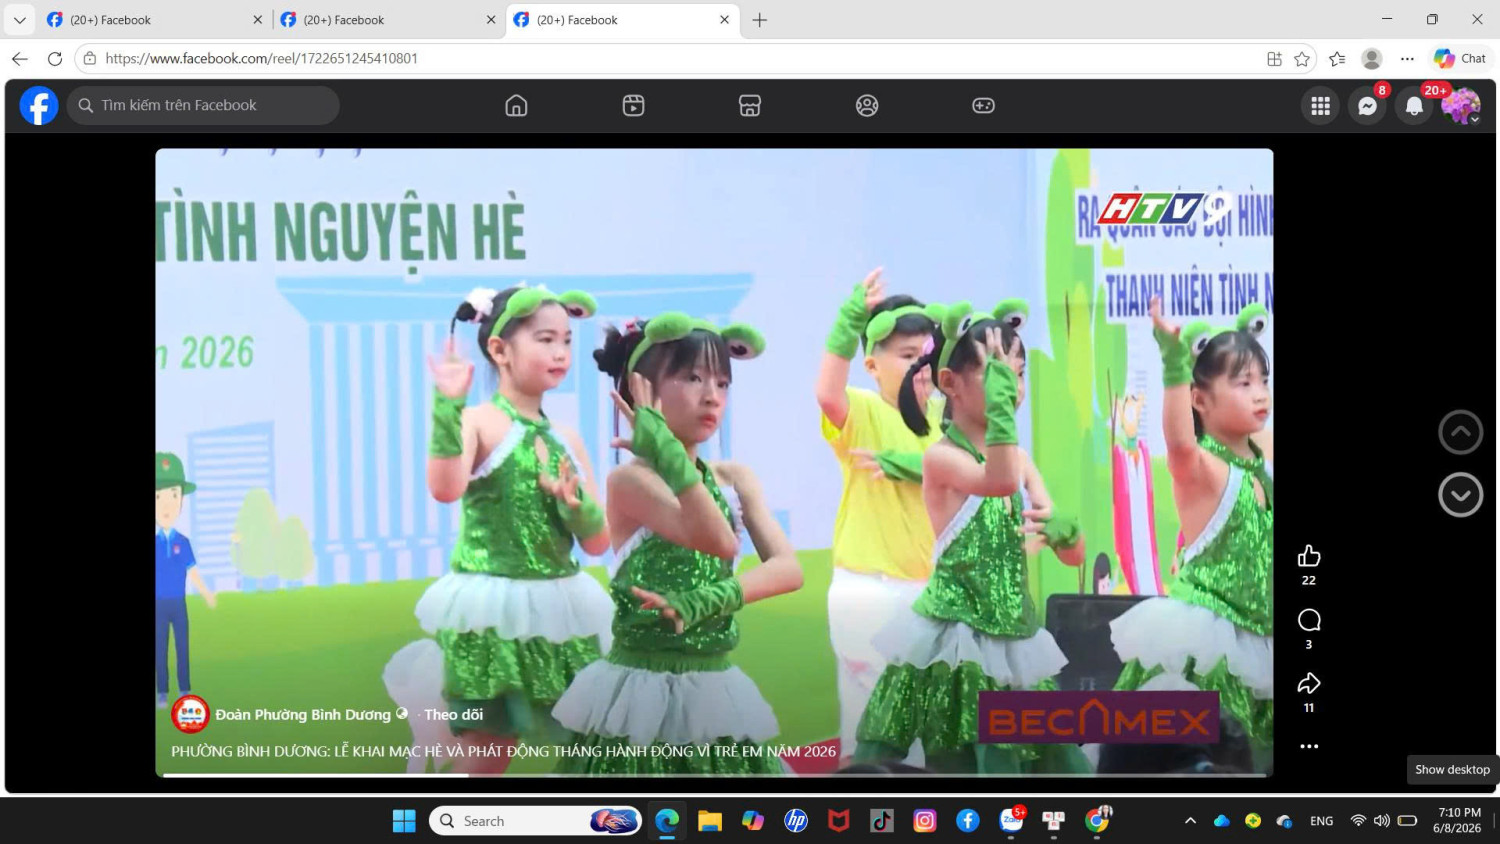Add this page to favorites star
The width and height of the screenshot is (1500, 844).
click(1302, 59)
